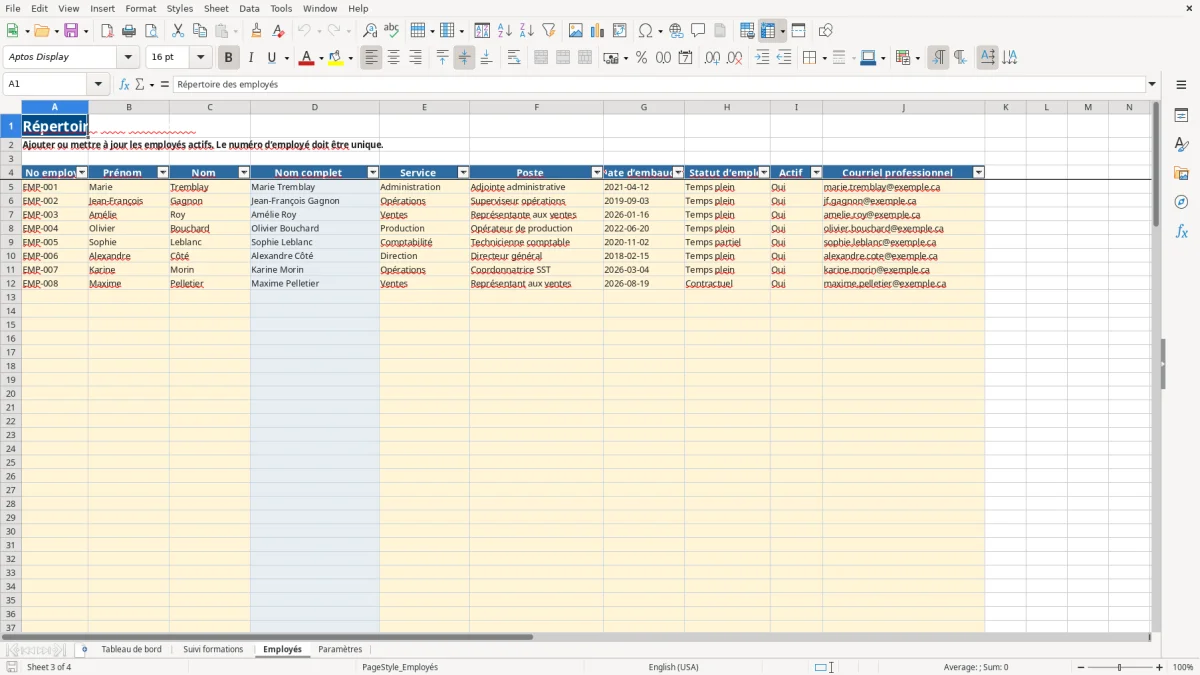Increase the cell indent
The height and width of the screenshot is (675, 1200).
point(762,58)
